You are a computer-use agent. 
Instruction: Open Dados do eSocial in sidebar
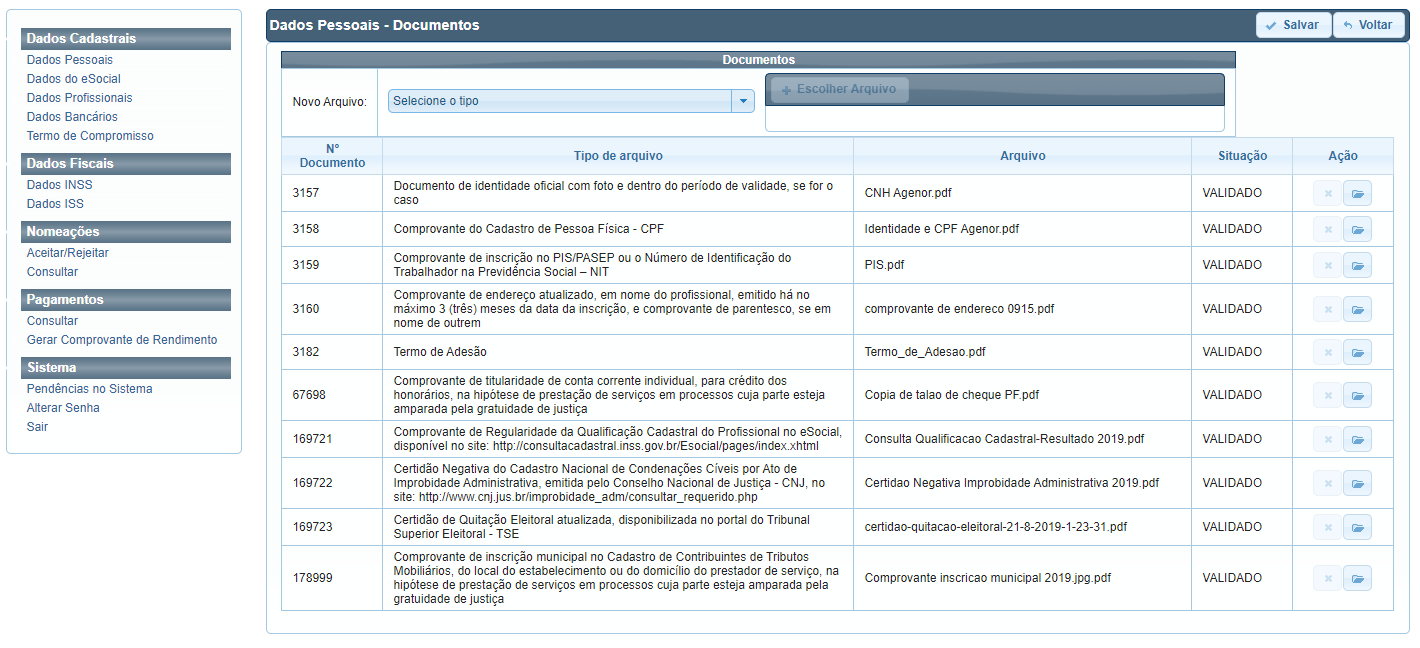point(74,79)
